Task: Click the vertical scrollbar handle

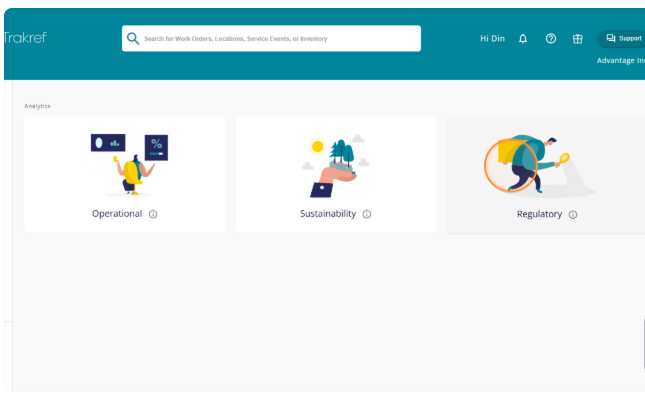Action: 644,344
